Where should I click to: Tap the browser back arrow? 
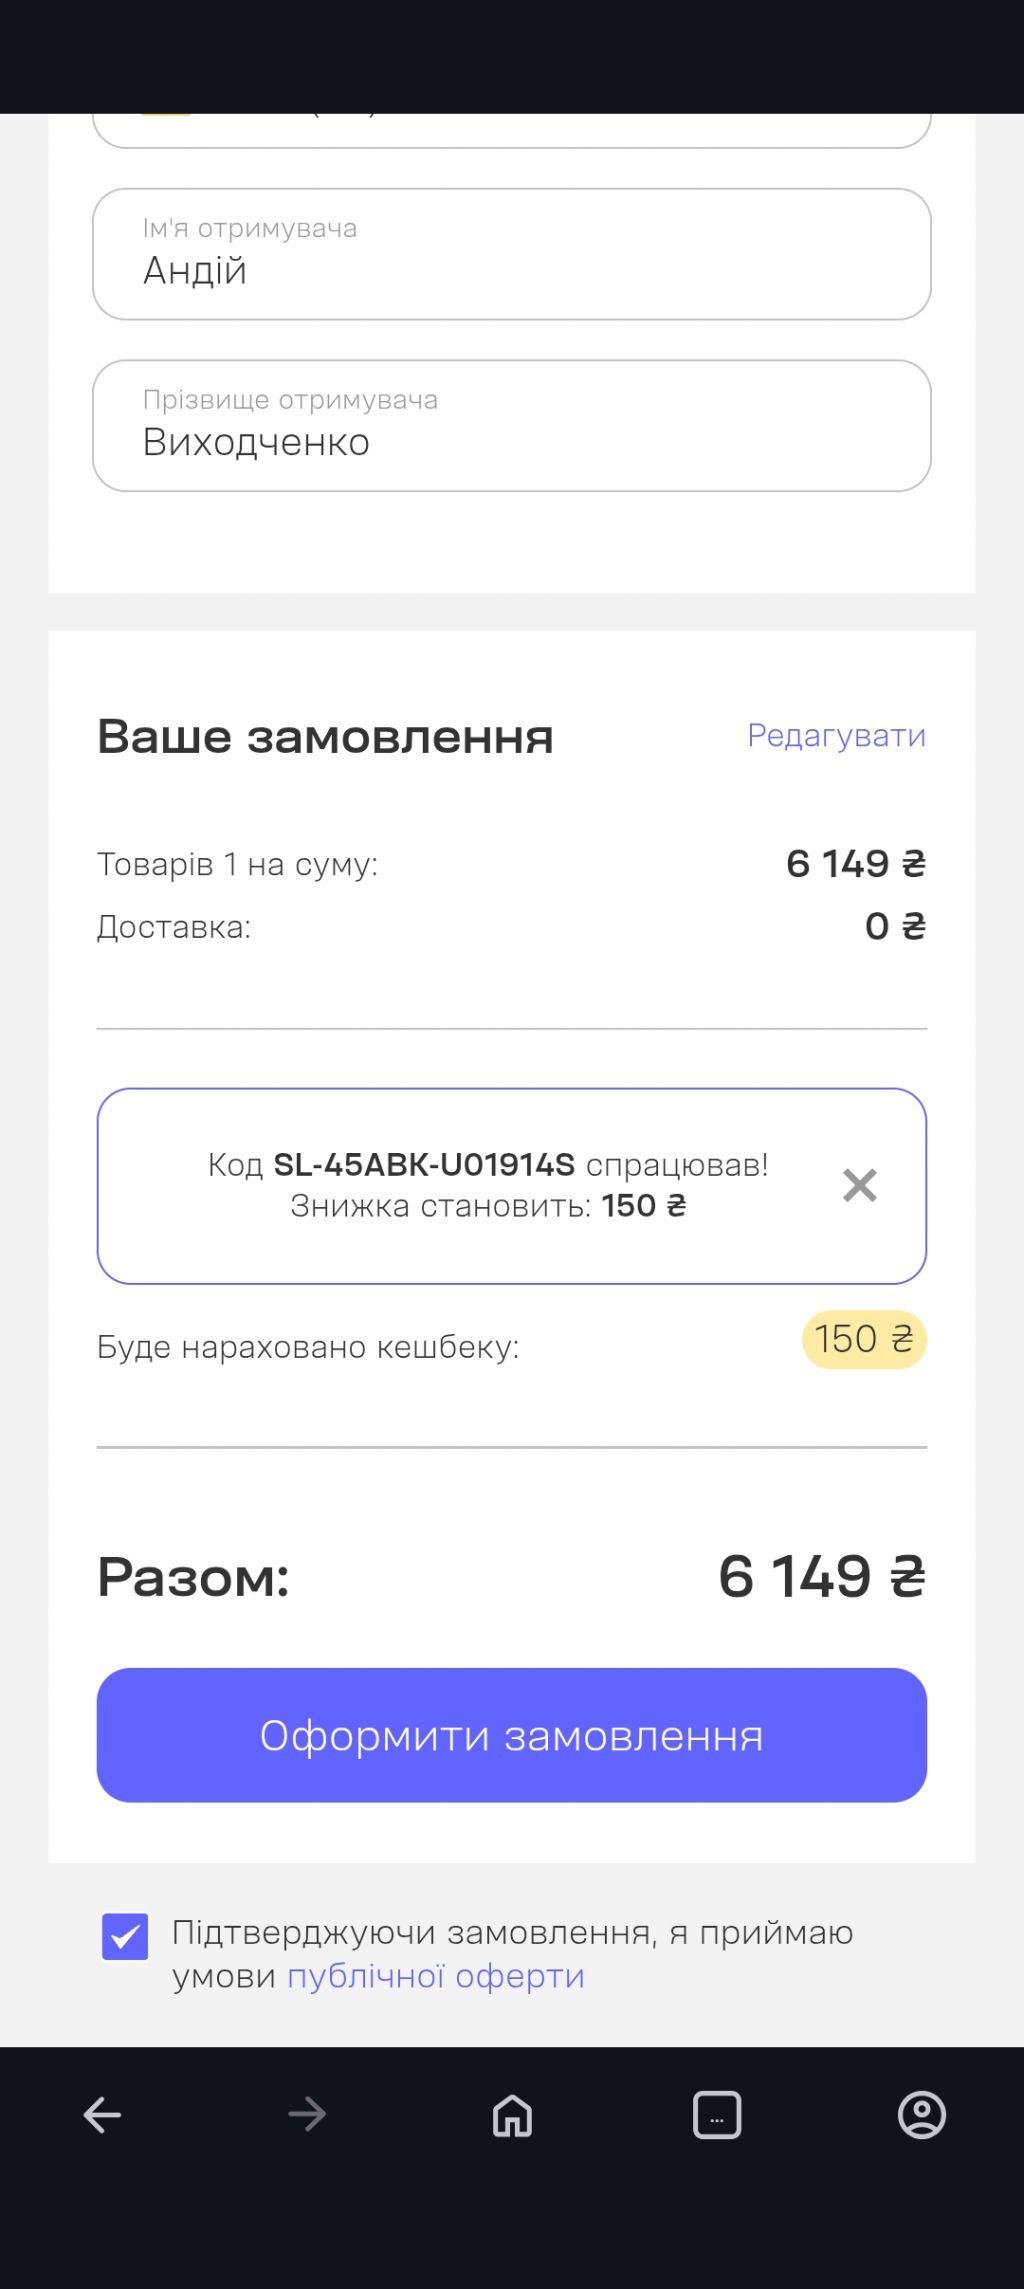coord(102,2114)
